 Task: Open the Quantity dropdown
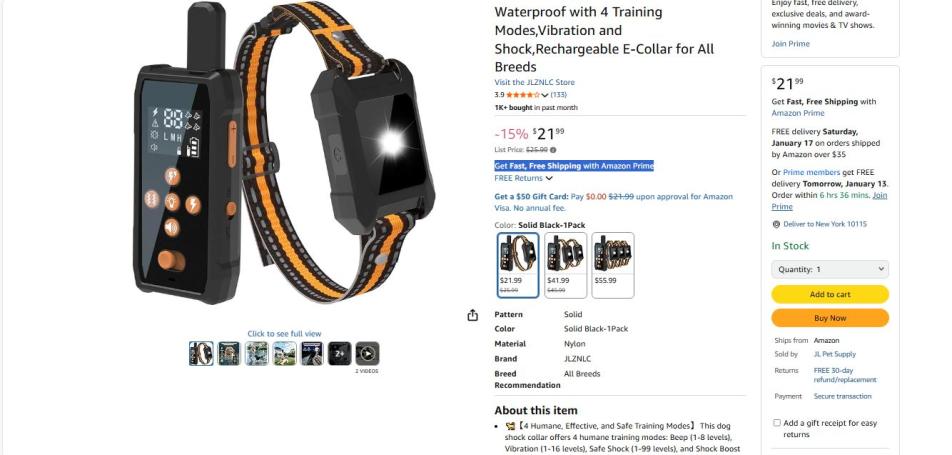pos(830,270)
